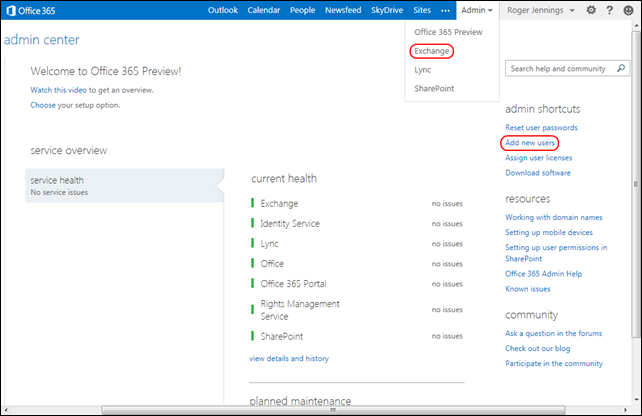The width and height of the screenshot is (642, 416).
Task: Click Lync in current health list
Action: [x=269, y=244]
